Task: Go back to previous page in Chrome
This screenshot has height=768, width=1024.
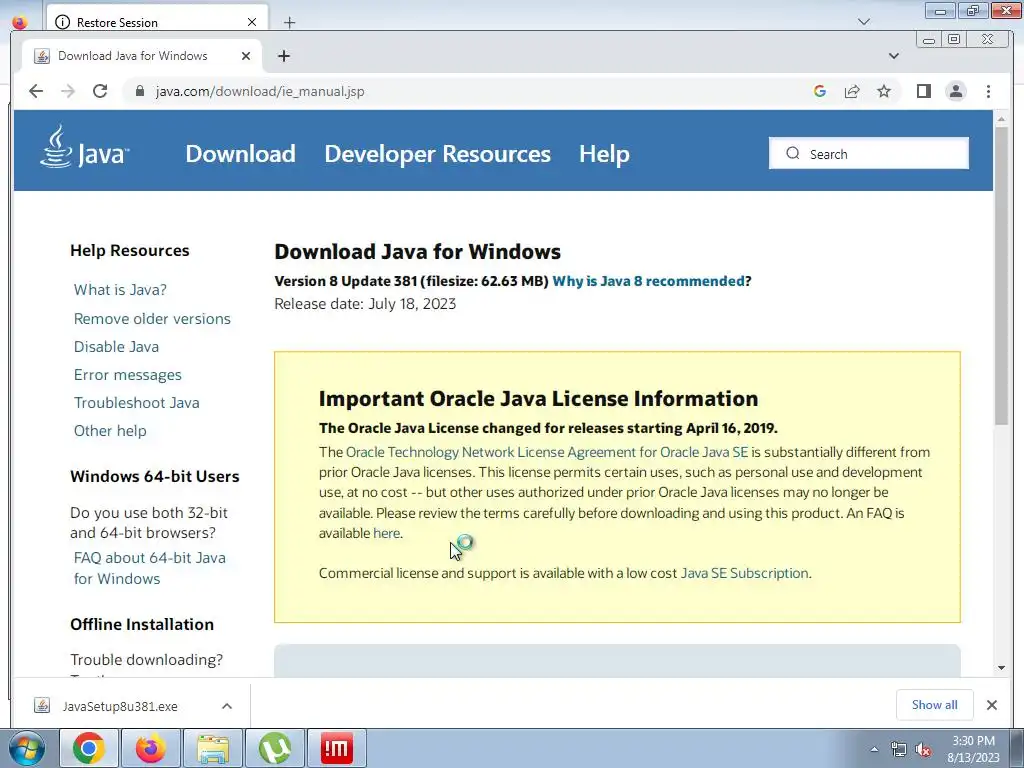Action: pos(36,91)
